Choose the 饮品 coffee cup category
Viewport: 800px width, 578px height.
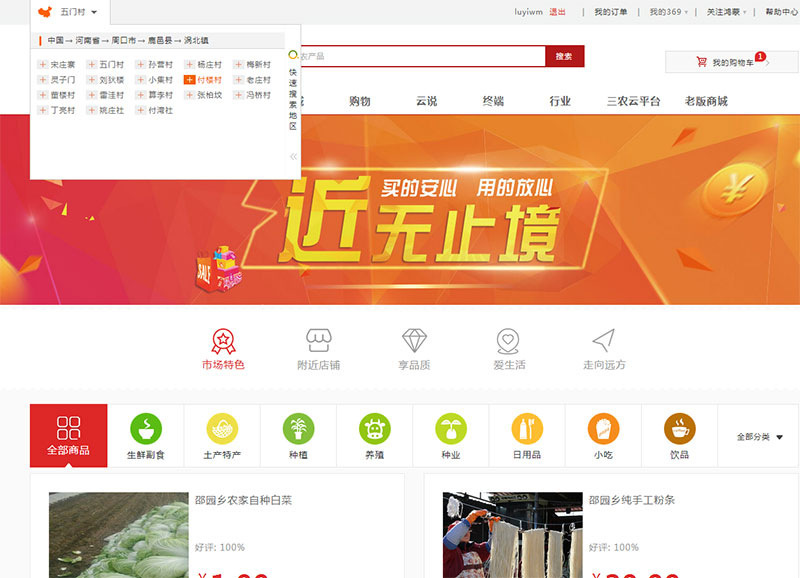point(680,429)
